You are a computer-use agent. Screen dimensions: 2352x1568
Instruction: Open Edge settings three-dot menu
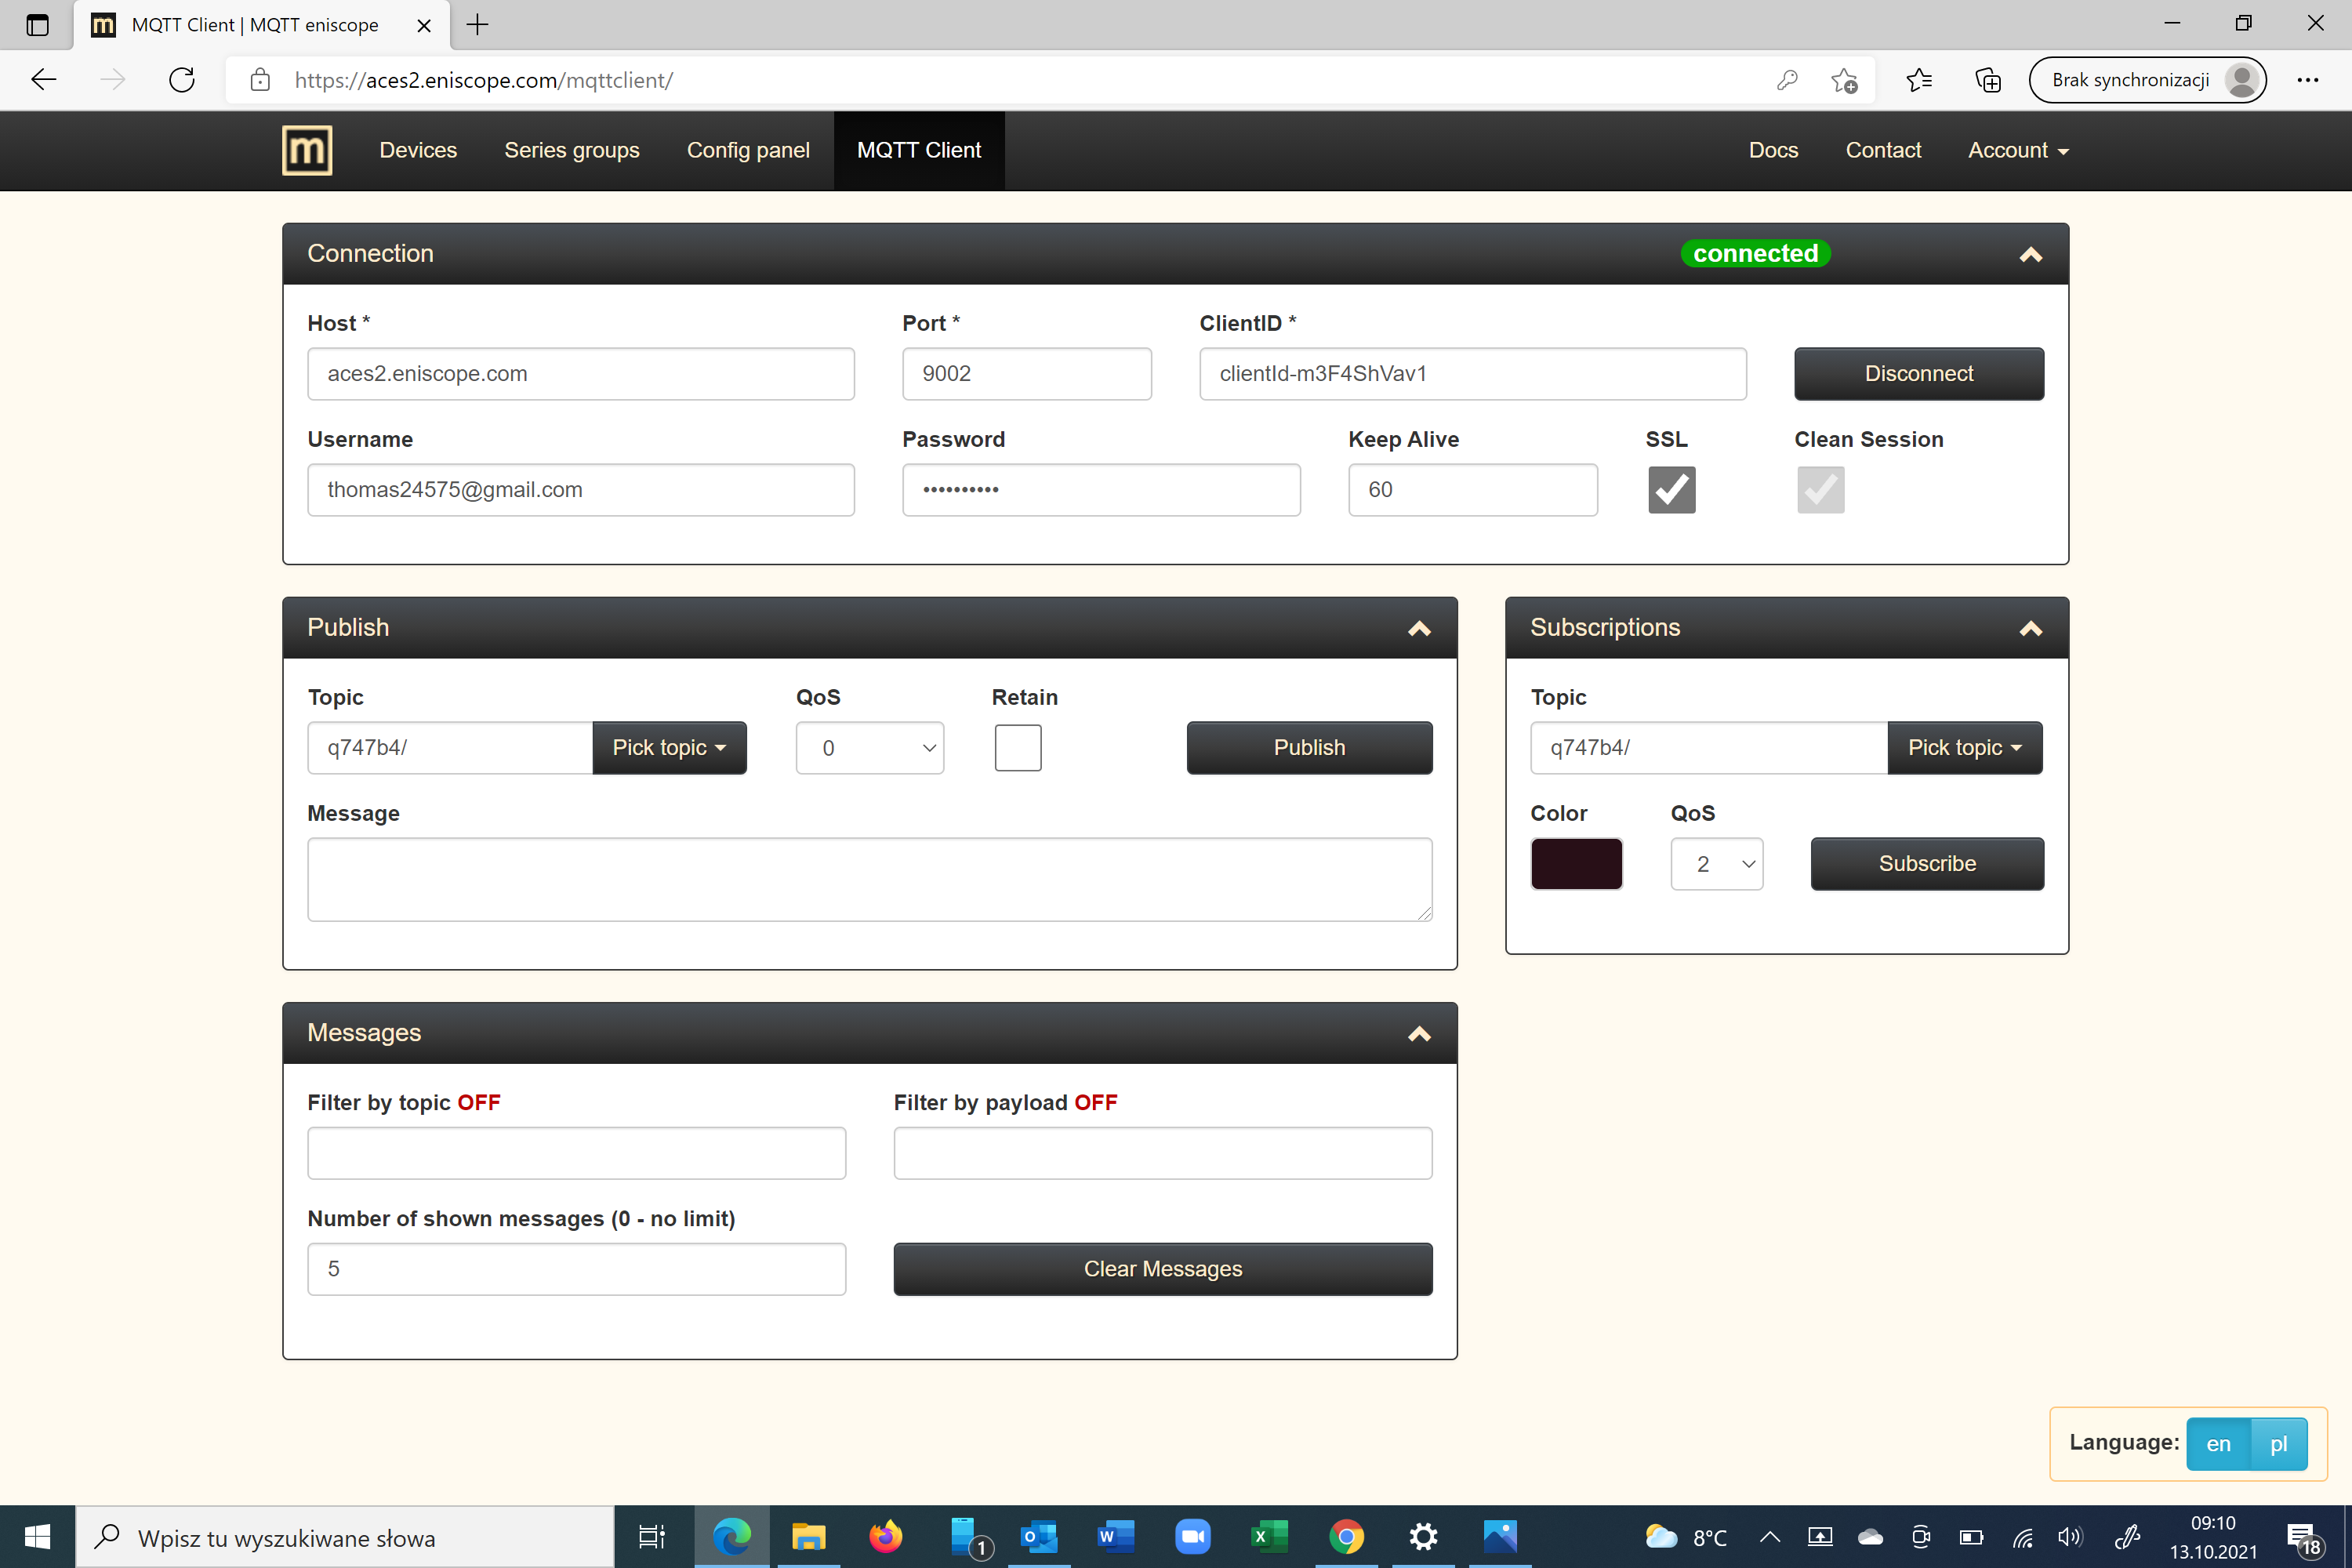[x=2308, y=80]
